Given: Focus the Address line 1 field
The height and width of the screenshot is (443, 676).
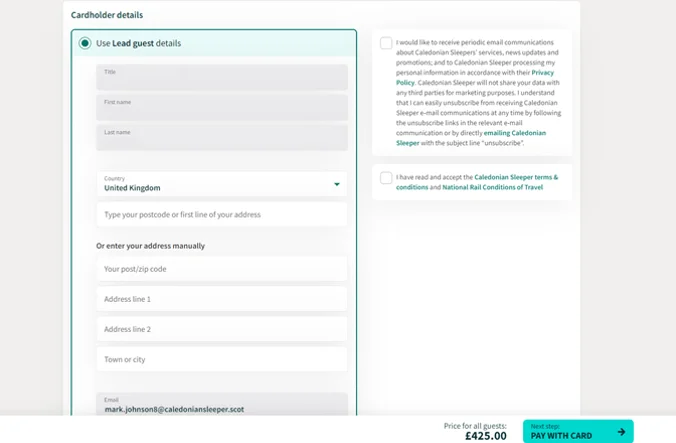Looking at the screenshot, I should point(222,299).
